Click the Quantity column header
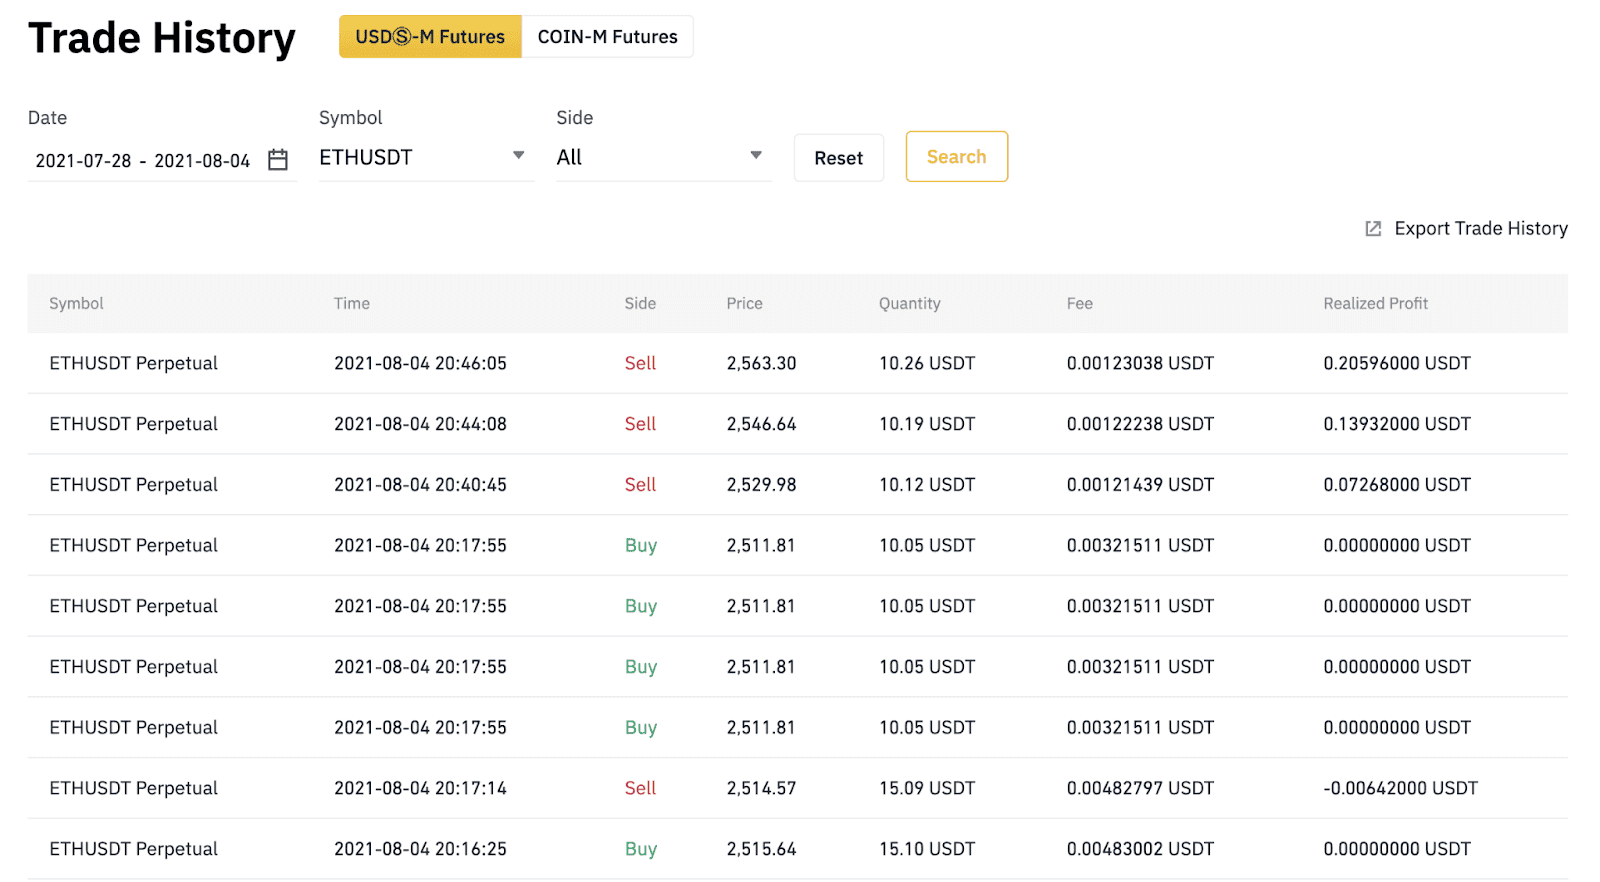The height and width of the screenshot is (882, 1600). click(x=909, y=303)
